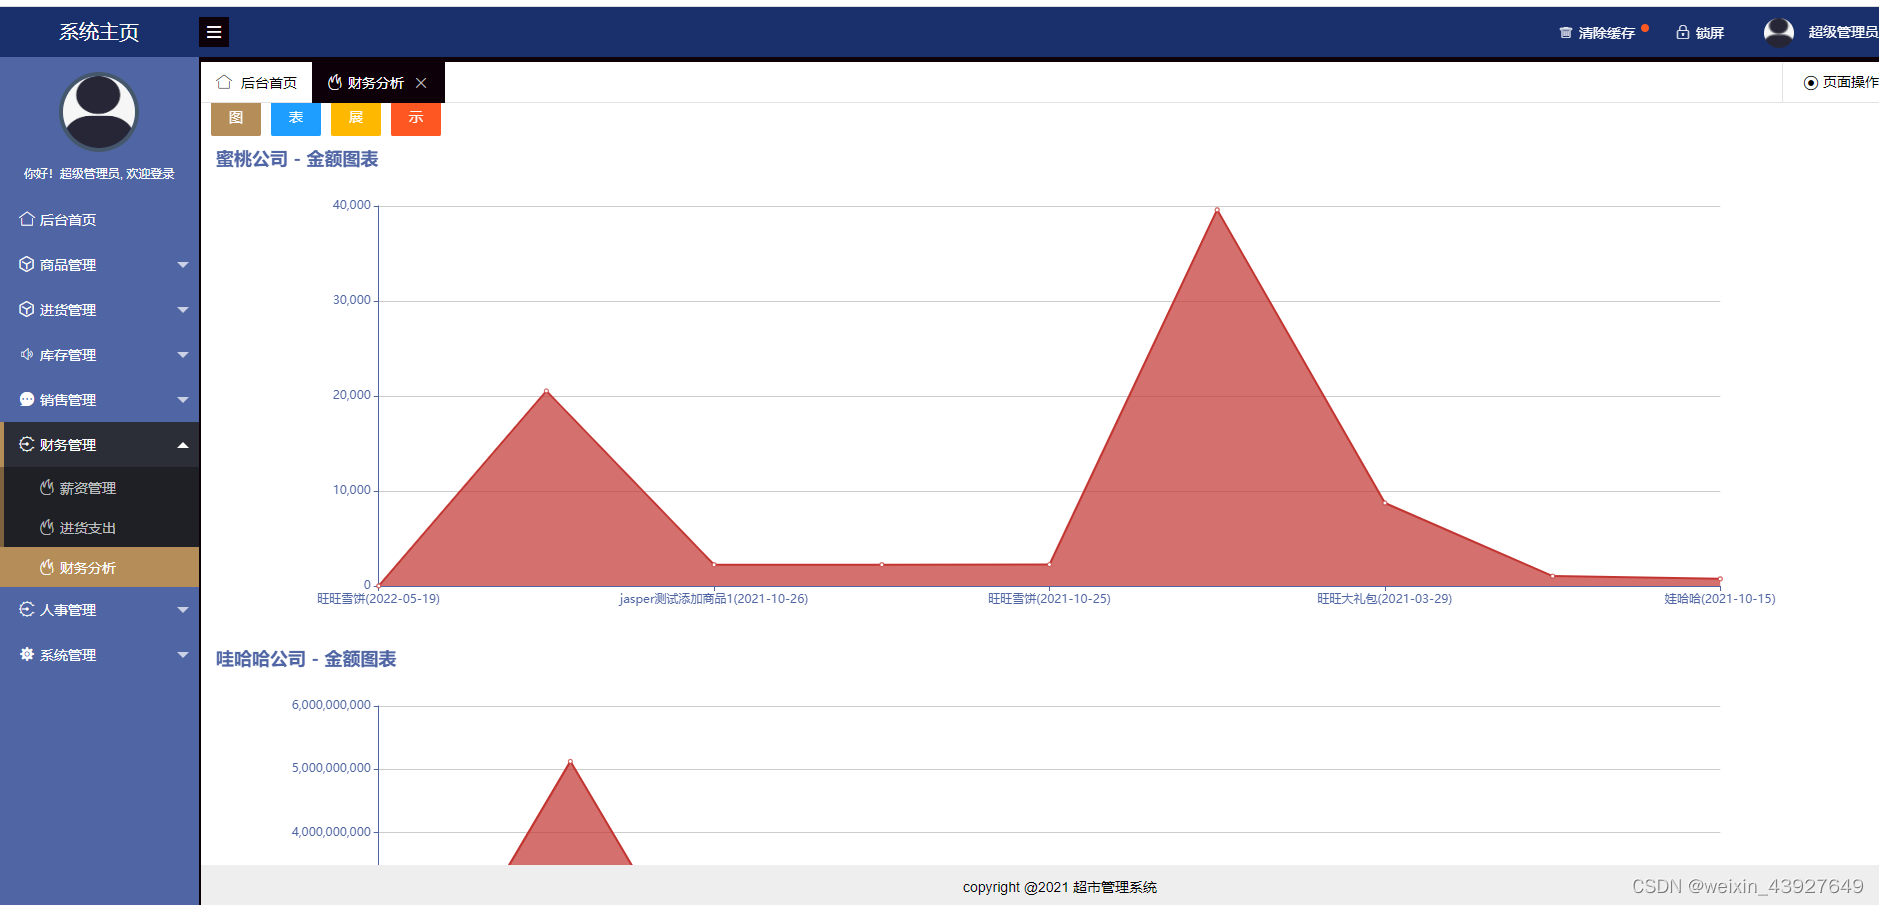Image resolution: width=1879 pixels, height=905 pixels.
Task: Click the 薪资管理 flame icon
Action: (47, 487)
